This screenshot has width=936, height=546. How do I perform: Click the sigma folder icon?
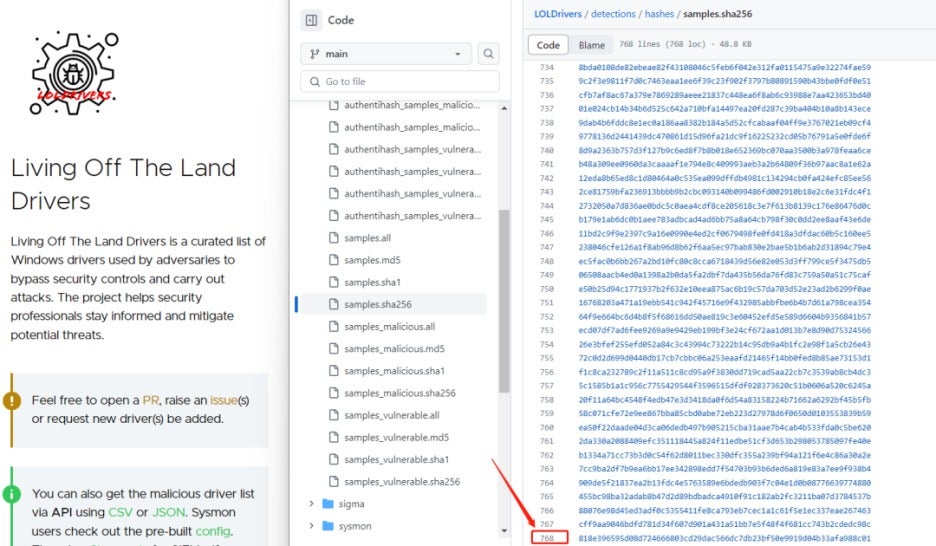click(x=329, y=504)
